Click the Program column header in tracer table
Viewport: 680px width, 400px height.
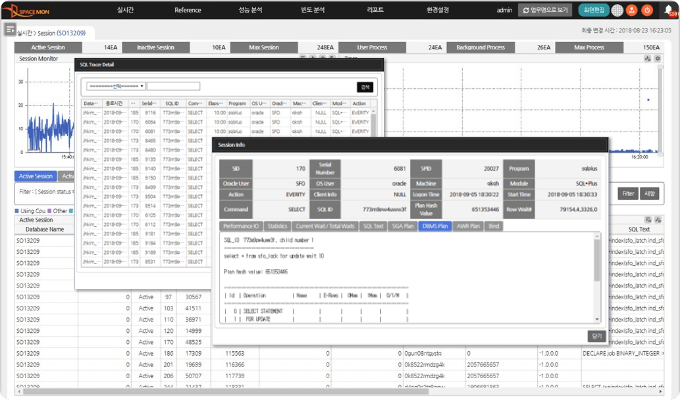(237, 103)
